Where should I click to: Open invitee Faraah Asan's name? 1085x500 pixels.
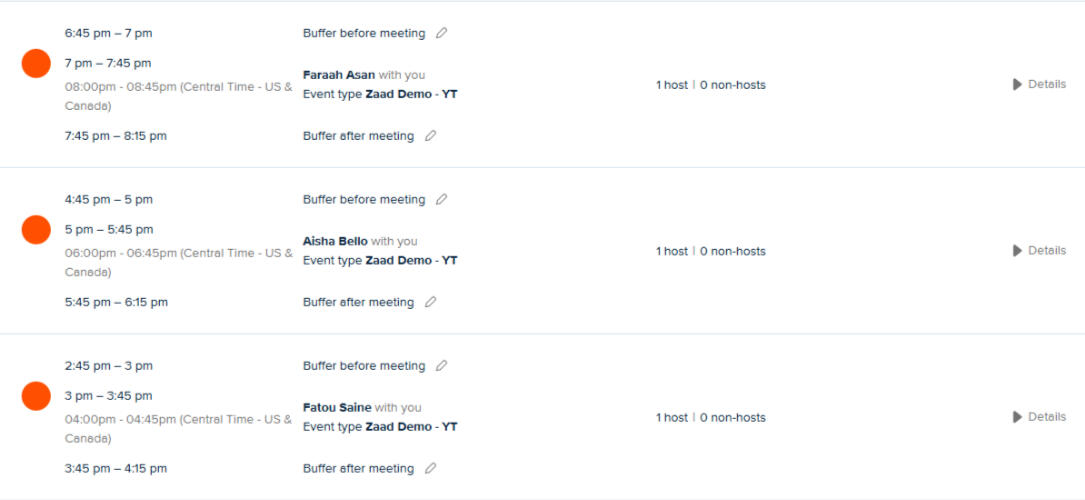click(x=339, y=75)
